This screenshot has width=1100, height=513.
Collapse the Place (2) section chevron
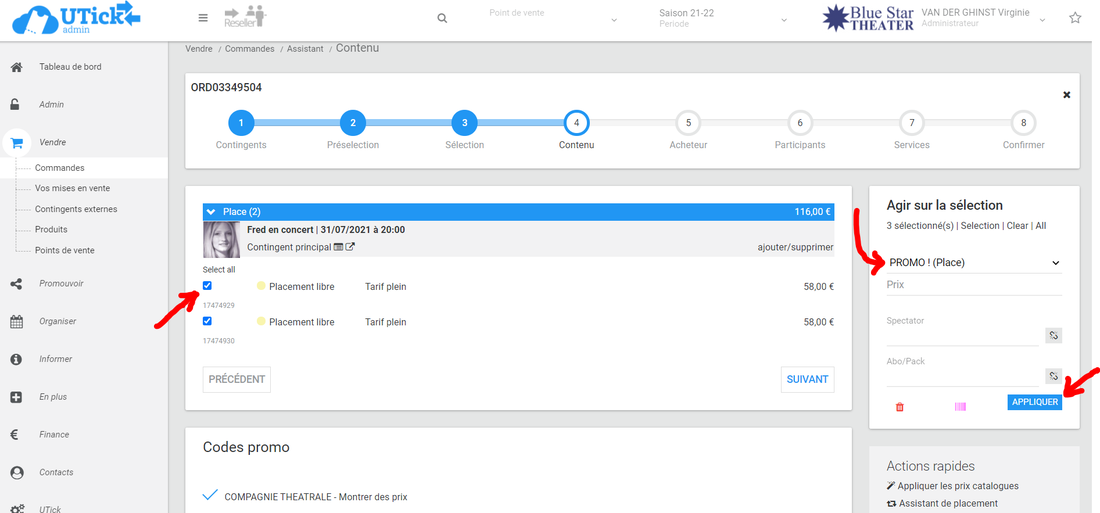point(211,212)
